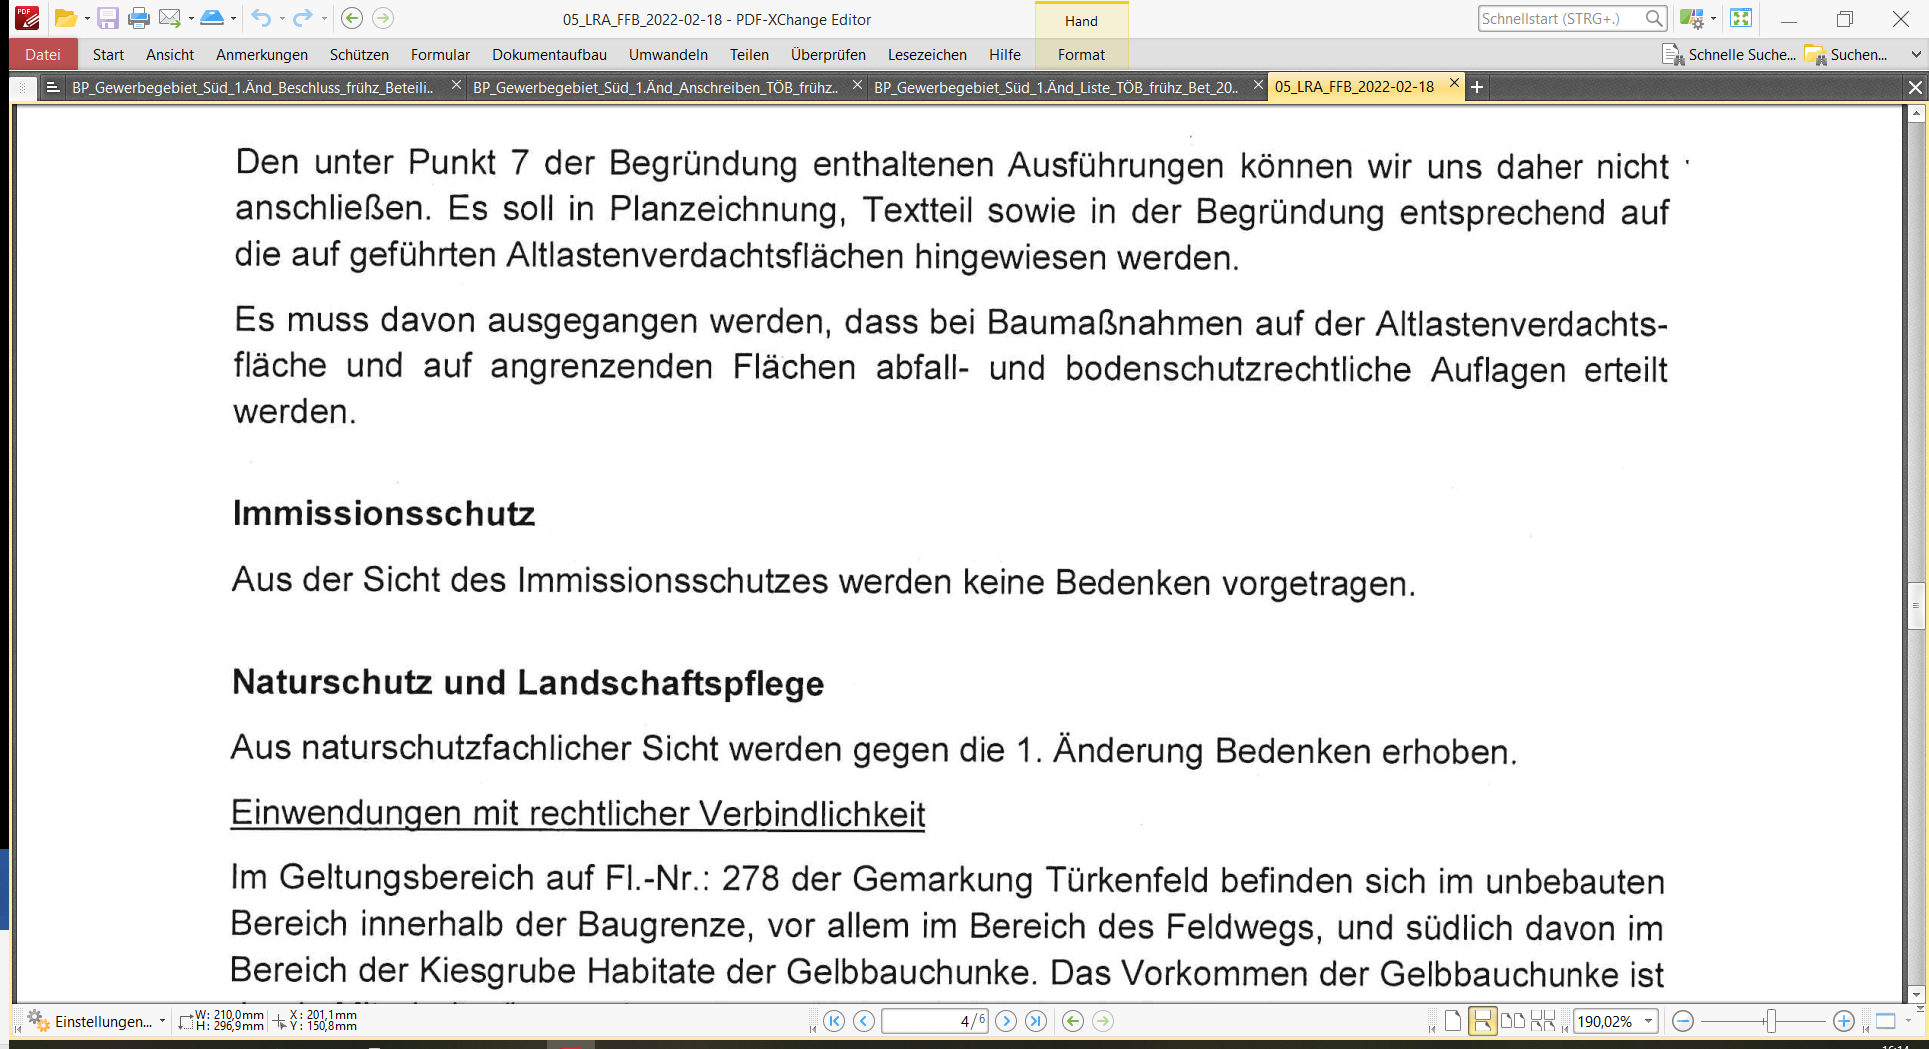Switch to BP_Gewerbegebiet Beschluss document tab
The image size is (1929, 1049).
pyautogui.click(x=252, y=88)
